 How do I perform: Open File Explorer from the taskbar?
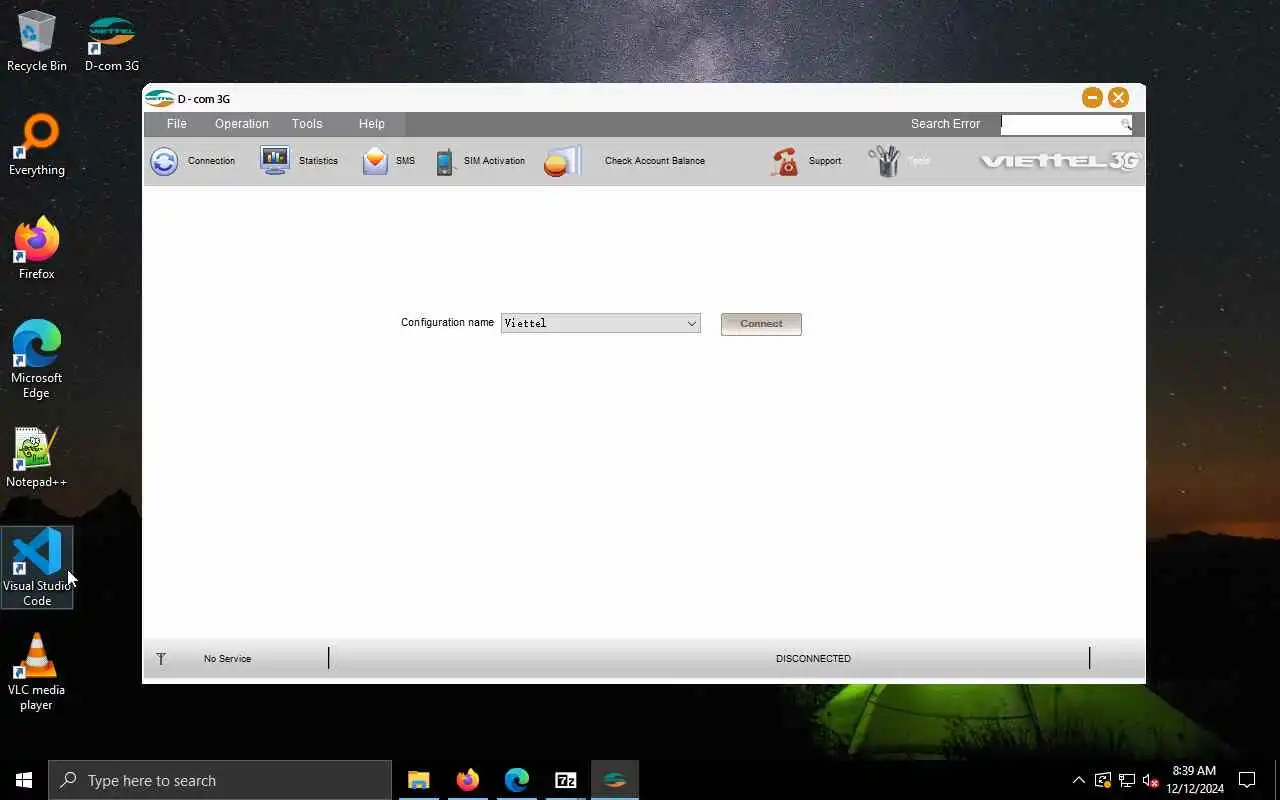click(x=418, y=780)
